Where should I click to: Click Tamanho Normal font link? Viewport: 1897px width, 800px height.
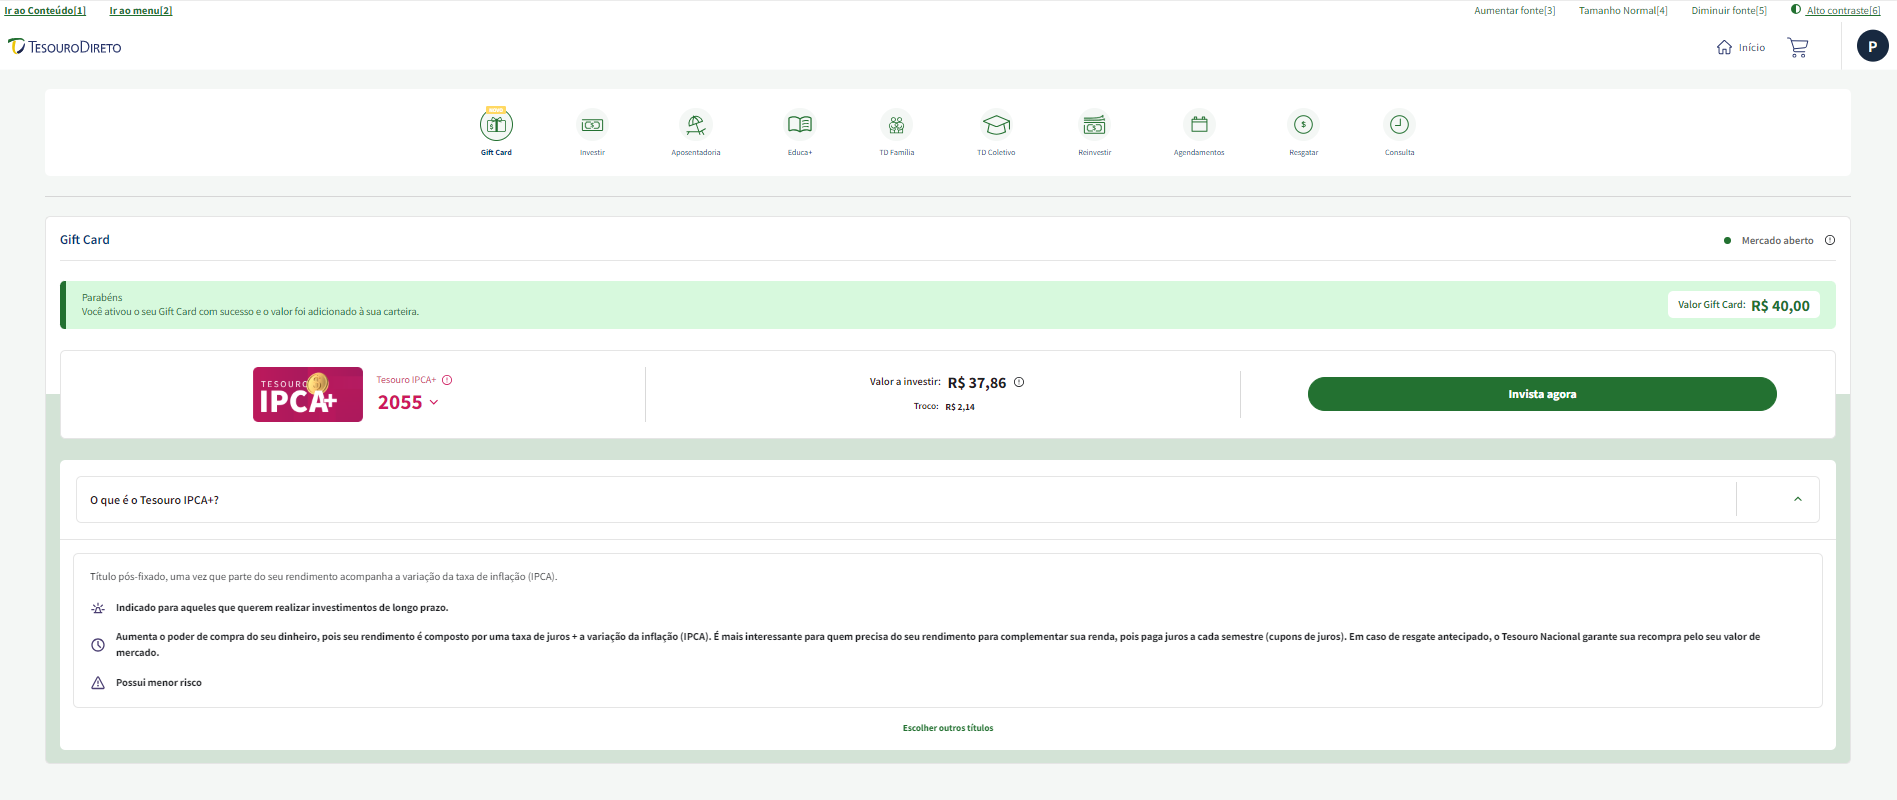point(1623,10)
